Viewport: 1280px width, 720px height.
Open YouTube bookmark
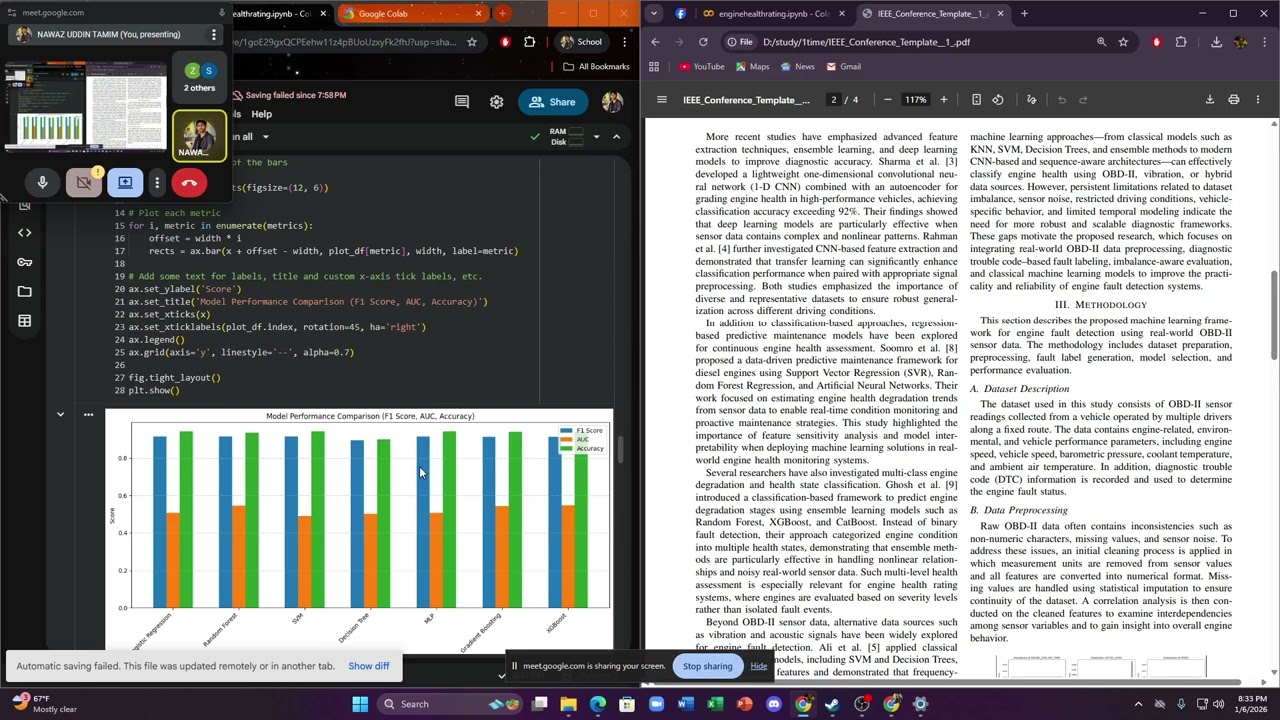tap(702, 67)
